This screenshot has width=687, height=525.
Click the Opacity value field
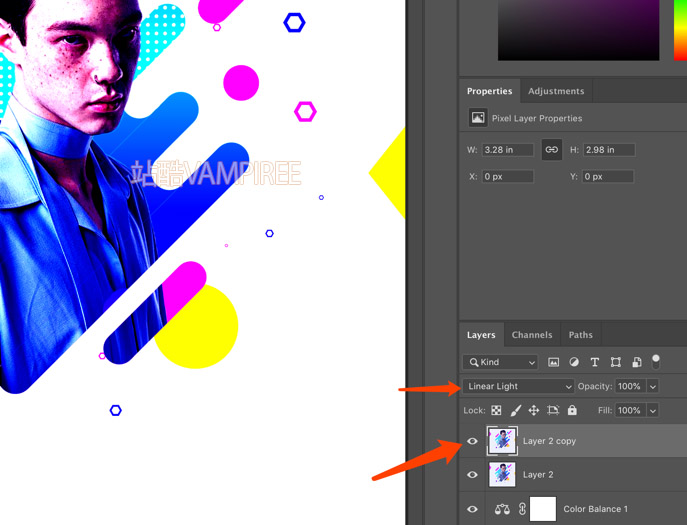630,387
